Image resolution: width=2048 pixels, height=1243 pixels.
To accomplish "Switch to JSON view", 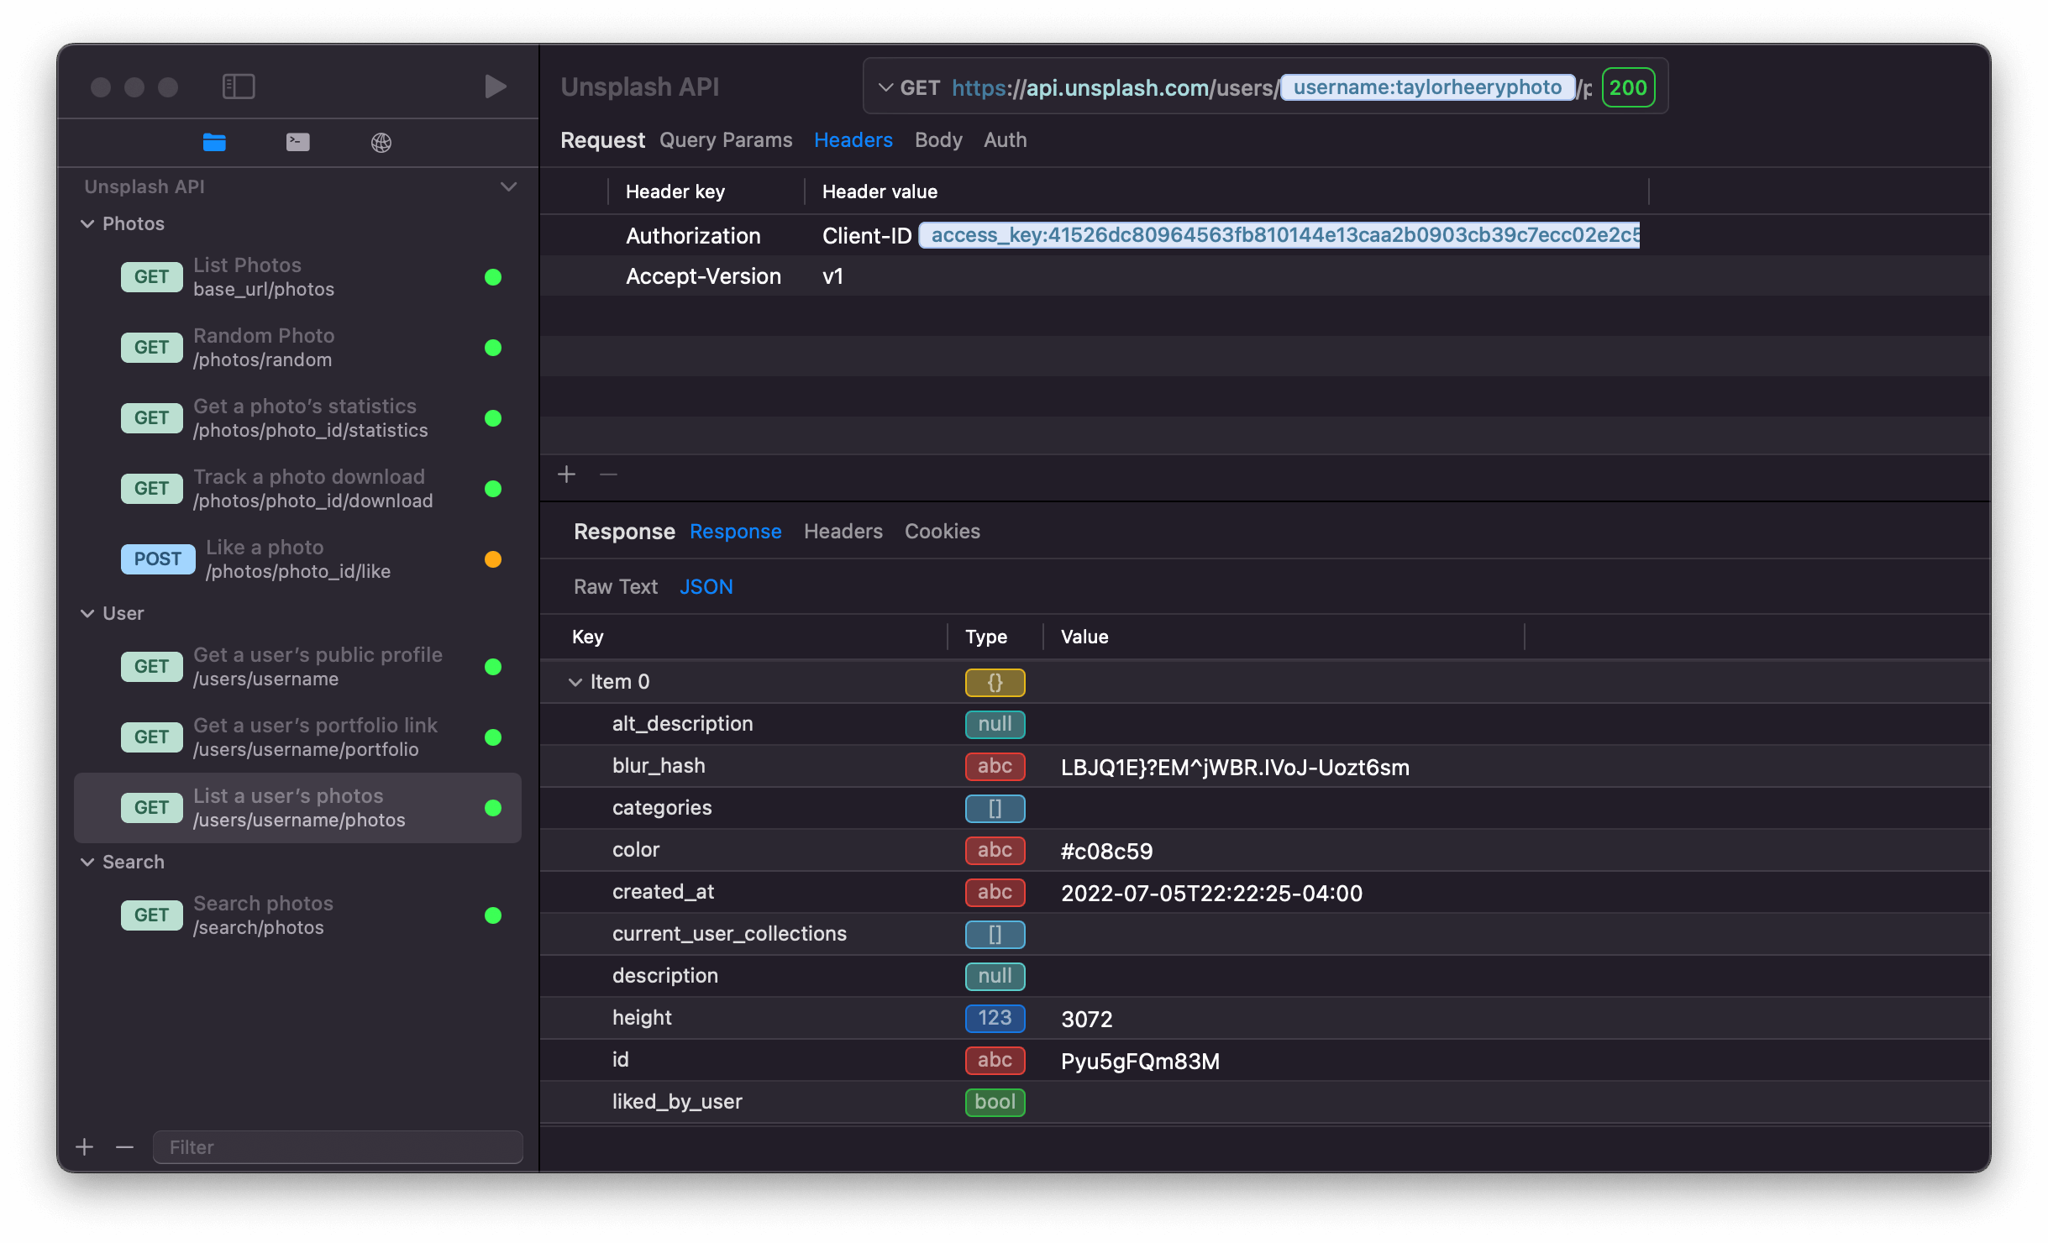I will pos(706,587).
